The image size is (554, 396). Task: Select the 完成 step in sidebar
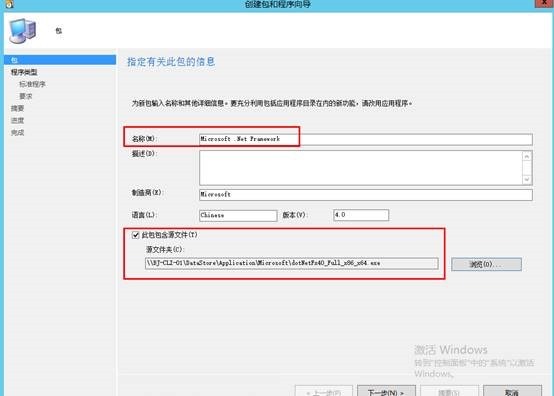tap(17, 132)
